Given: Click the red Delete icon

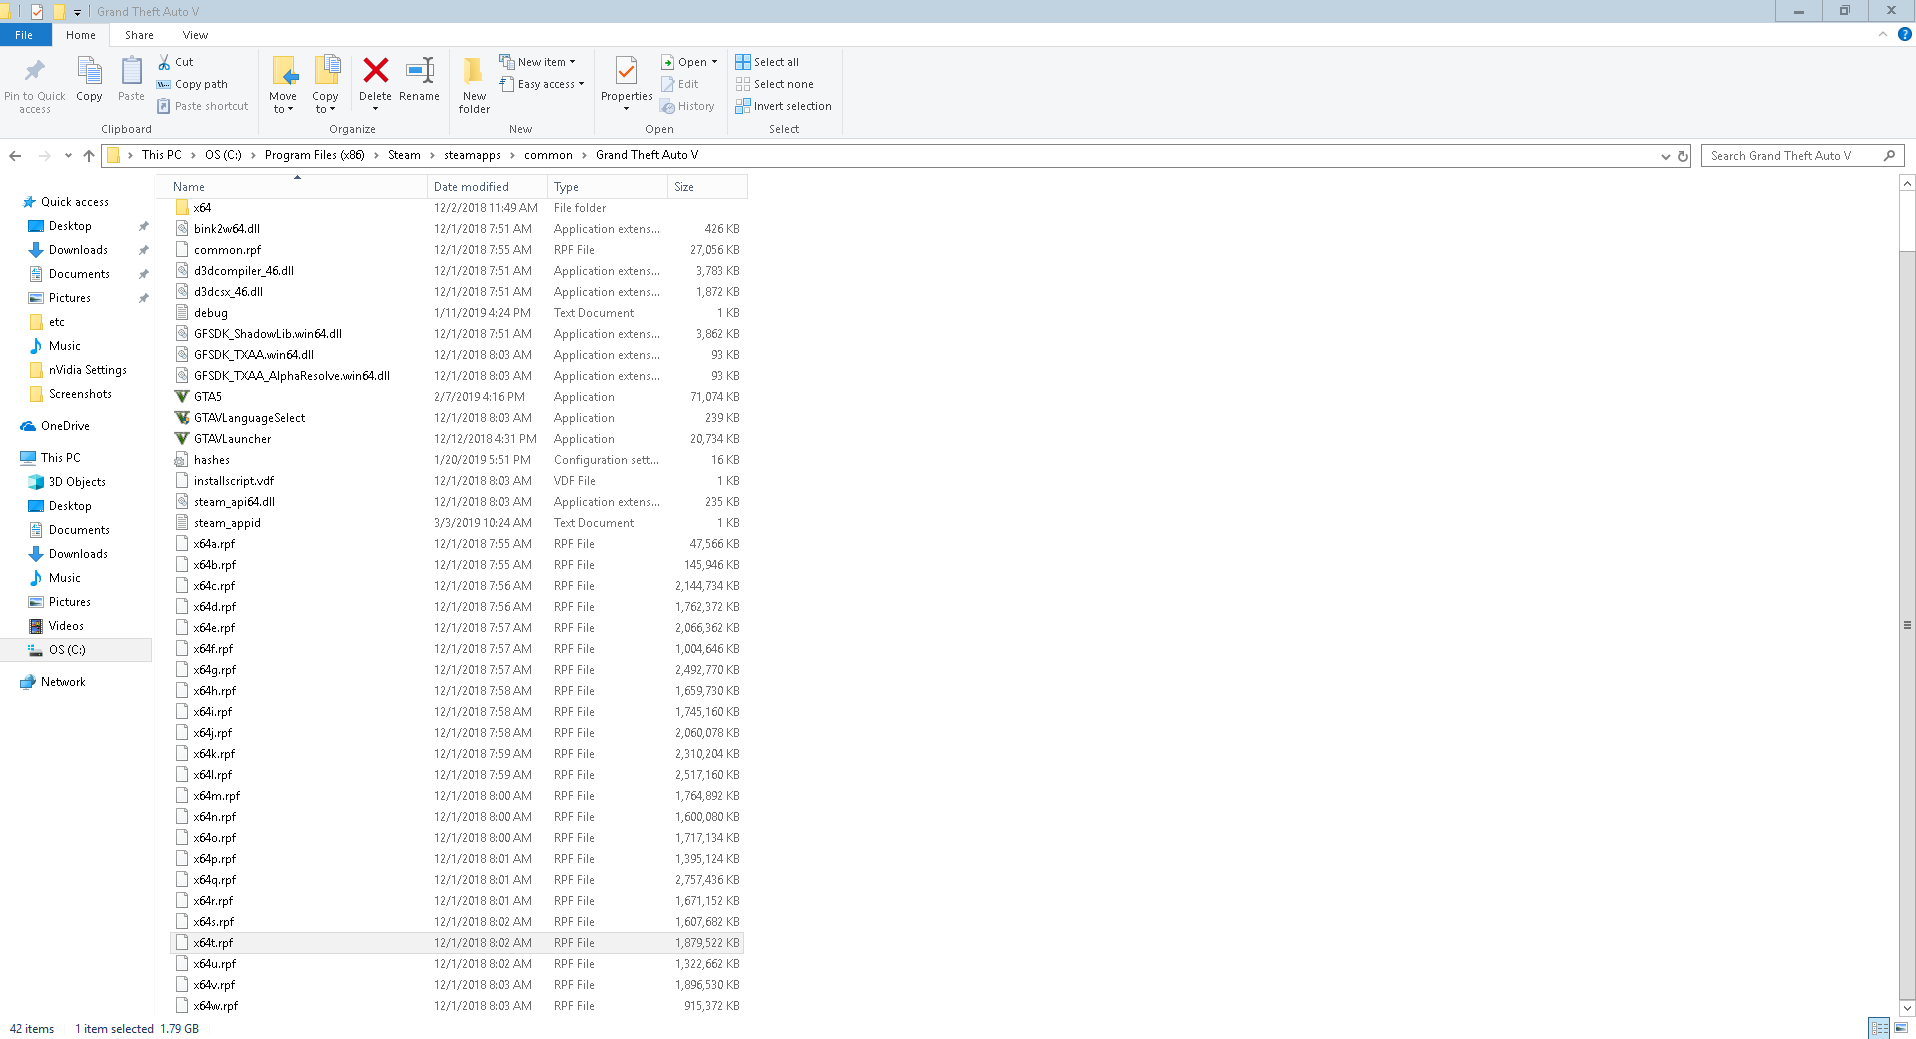Looking at the screenshot, I should 376,70.
